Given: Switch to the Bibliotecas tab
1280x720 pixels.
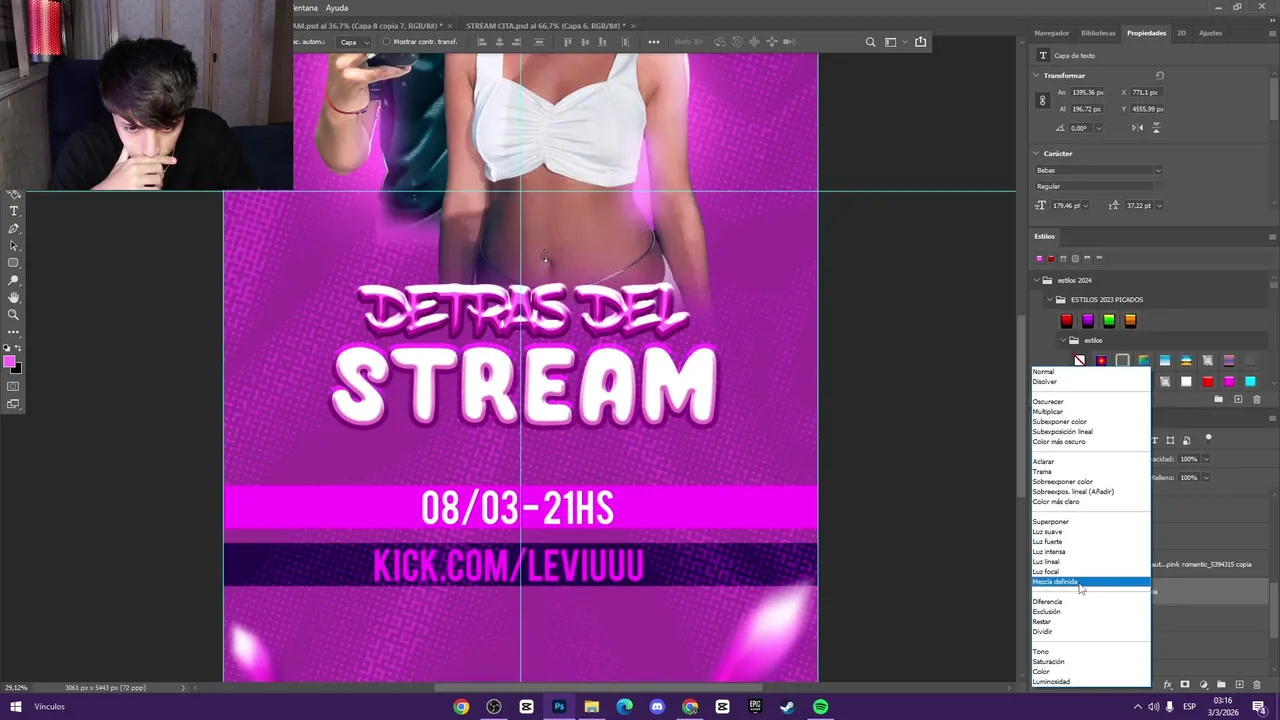Looking at the screenshot, I should click(1098, 33).
